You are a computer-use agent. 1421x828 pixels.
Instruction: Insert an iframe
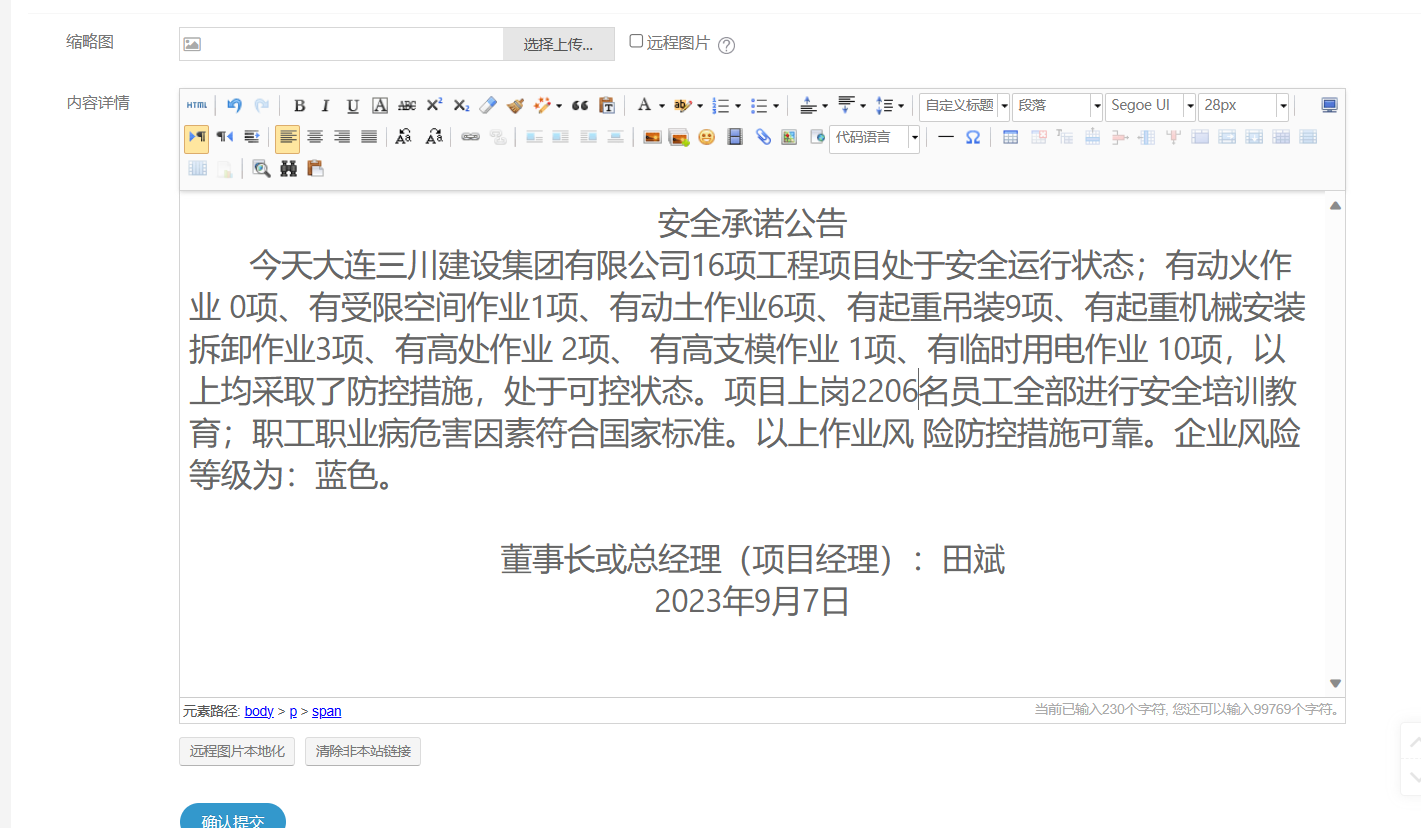(817, 137)
